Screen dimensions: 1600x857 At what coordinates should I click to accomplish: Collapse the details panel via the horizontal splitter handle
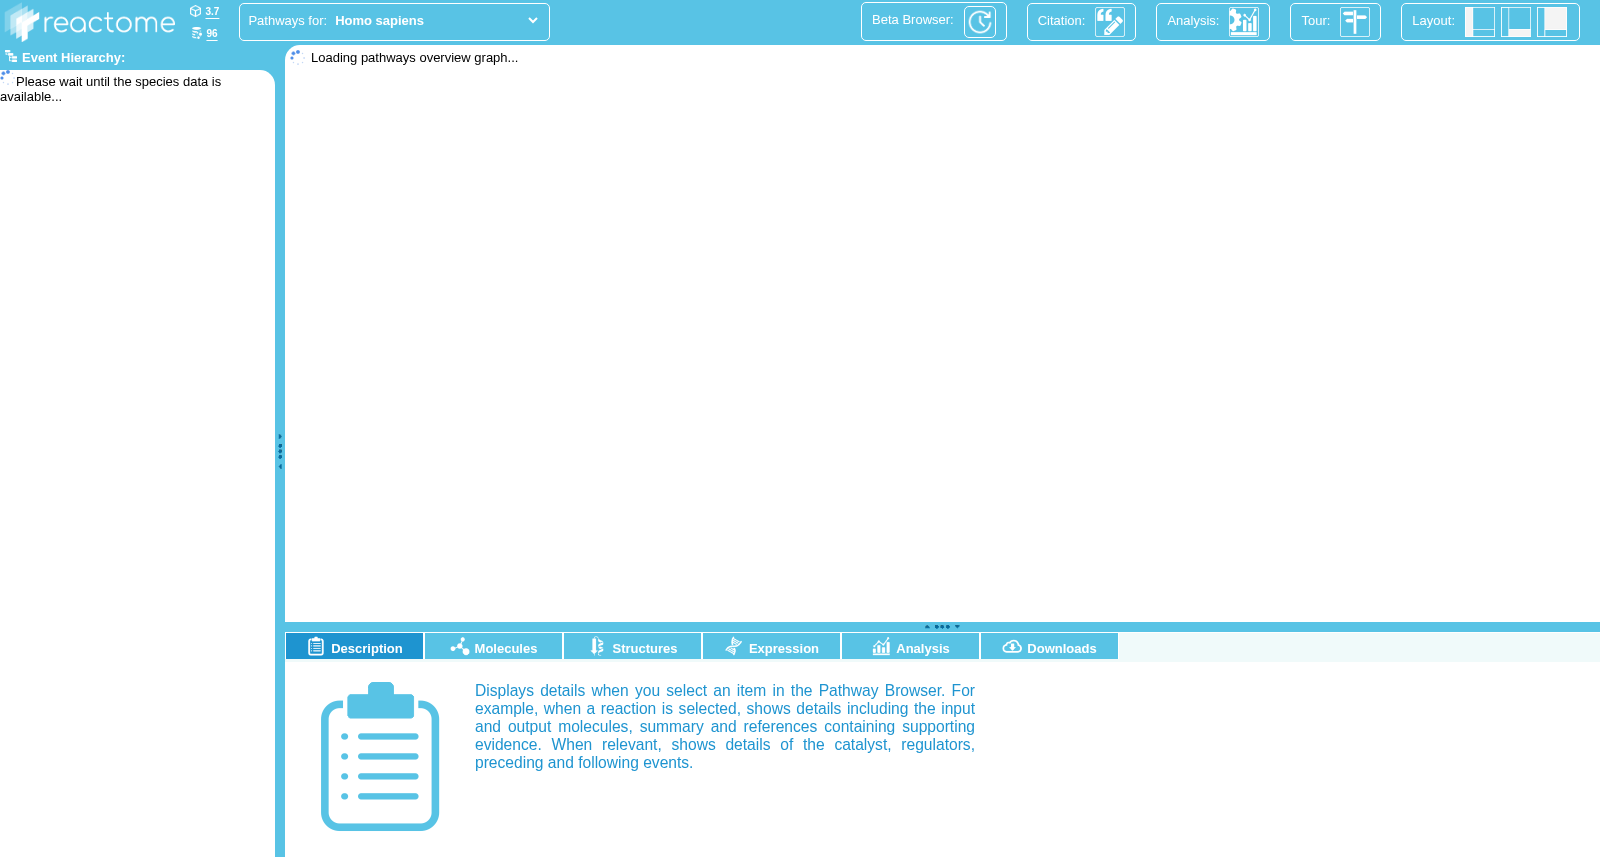point(942,627)
